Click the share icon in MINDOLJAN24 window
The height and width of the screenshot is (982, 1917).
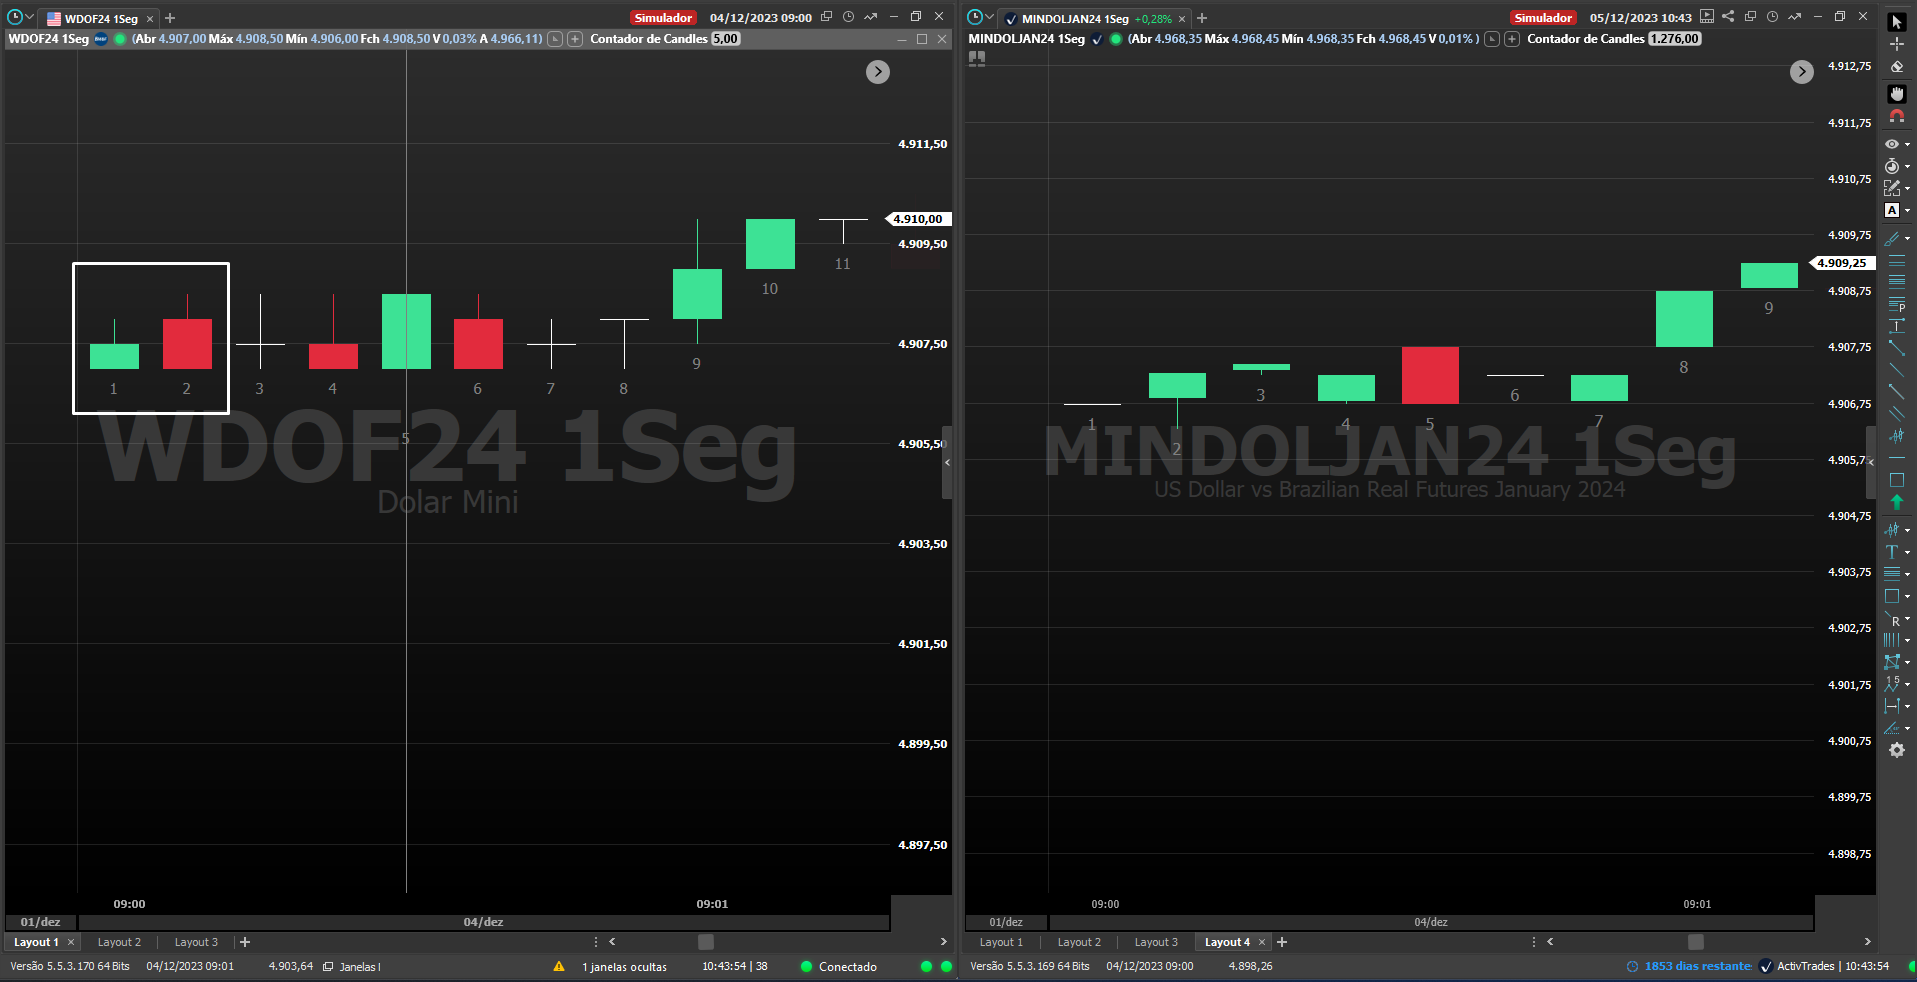click(1728, 17)
